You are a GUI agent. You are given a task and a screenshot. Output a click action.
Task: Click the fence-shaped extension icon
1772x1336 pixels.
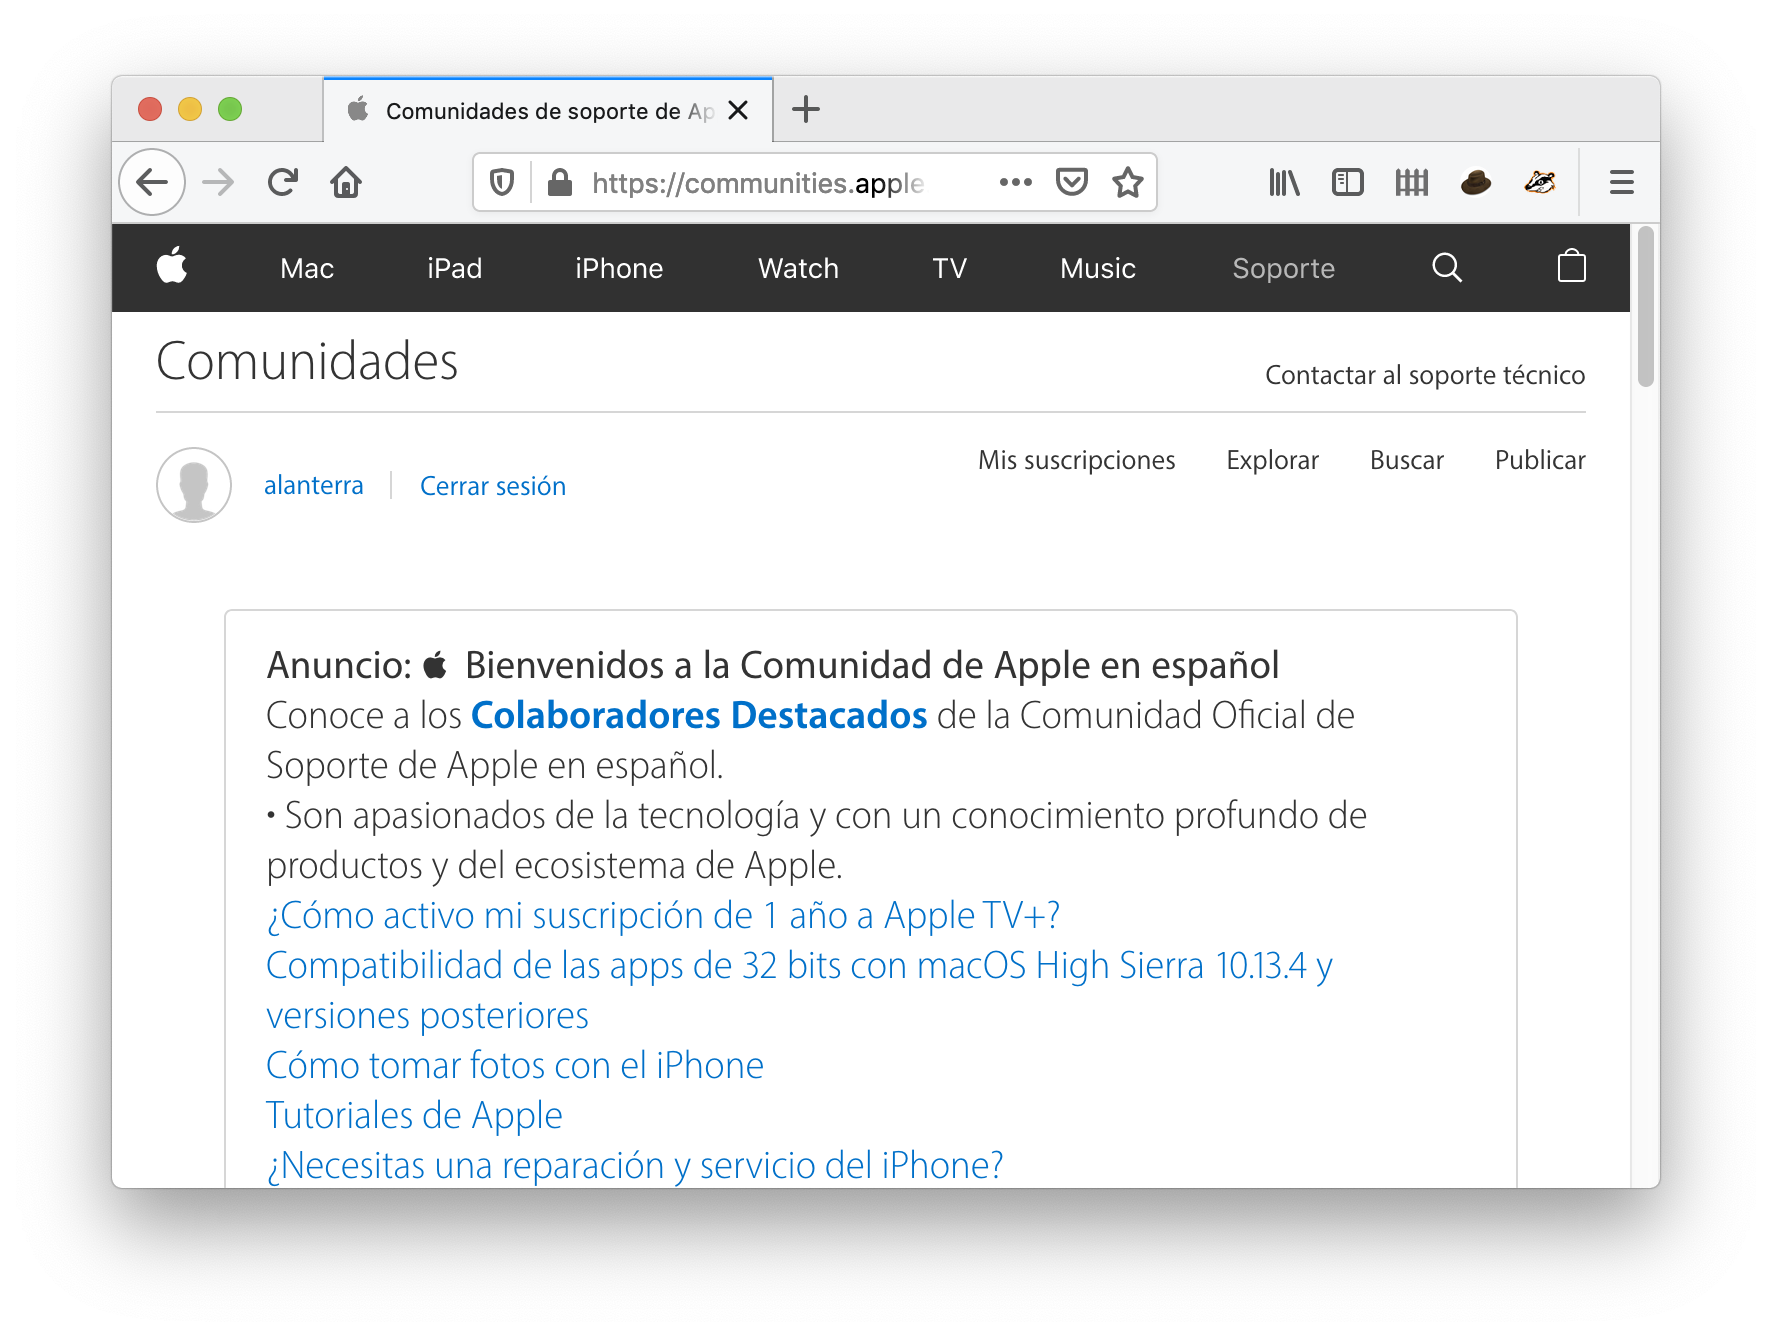pyautogui.click(x=1412, y=182)
